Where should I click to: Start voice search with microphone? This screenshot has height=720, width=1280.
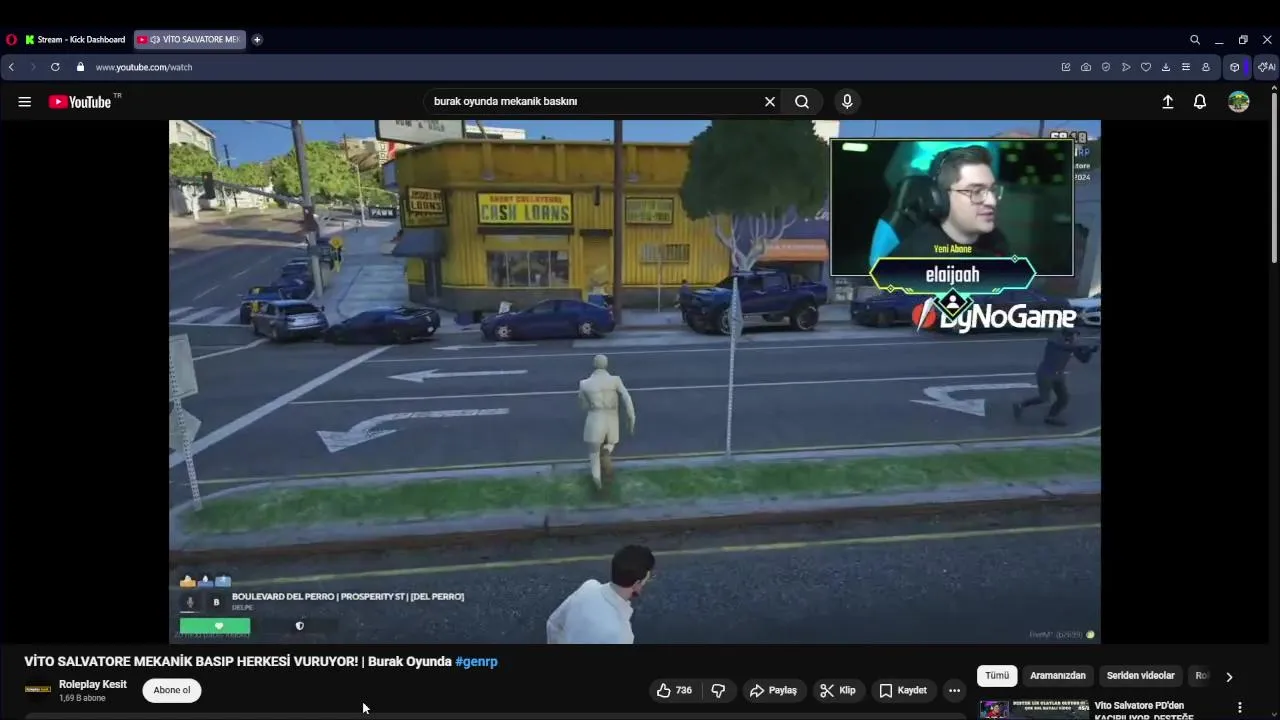click(847, 102)
